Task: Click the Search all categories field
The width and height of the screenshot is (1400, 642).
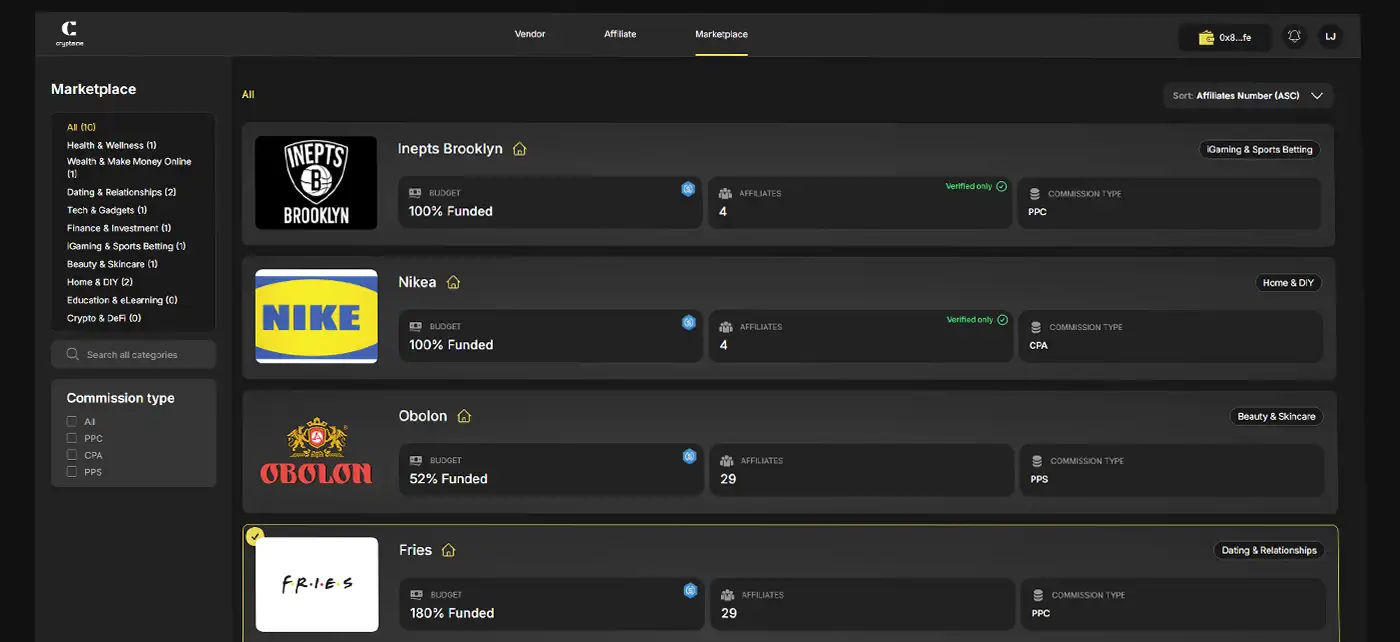Action: coord(133,355)
